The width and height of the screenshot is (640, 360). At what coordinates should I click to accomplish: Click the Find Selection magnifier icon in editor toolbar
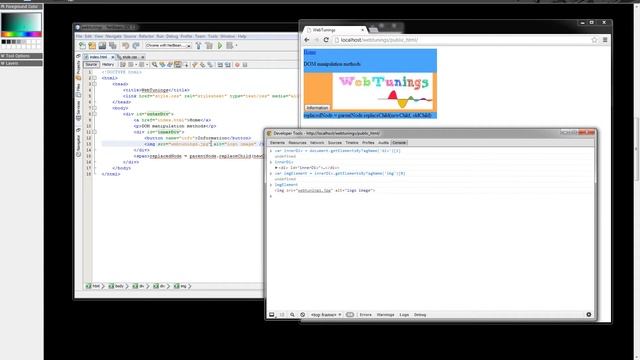(155, 64)
